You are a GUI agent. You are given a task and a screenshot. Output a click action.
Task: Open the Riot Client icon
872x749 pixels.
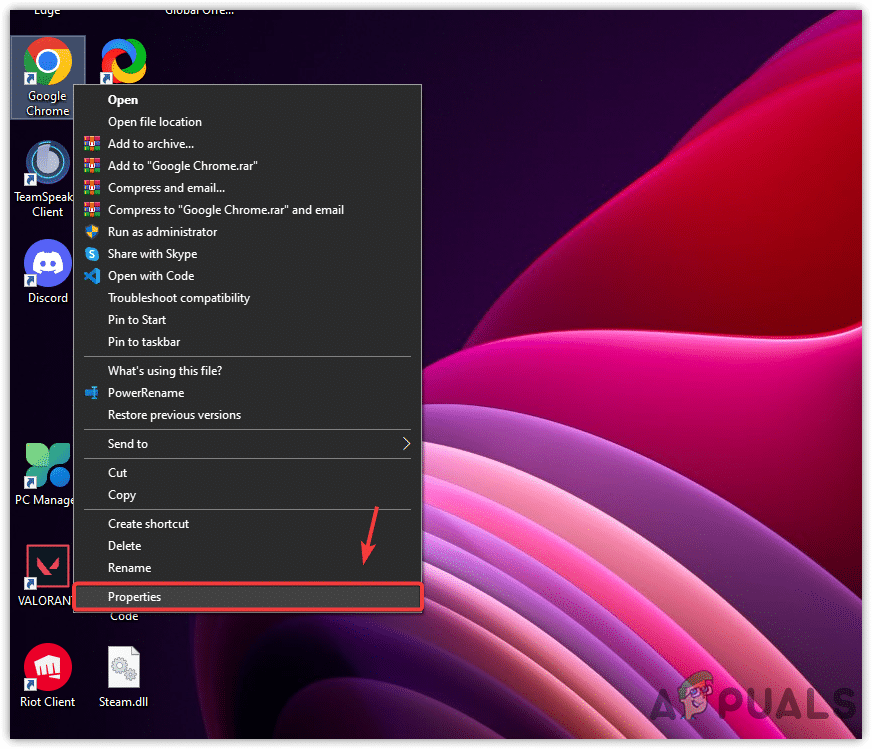coord(46,665)
